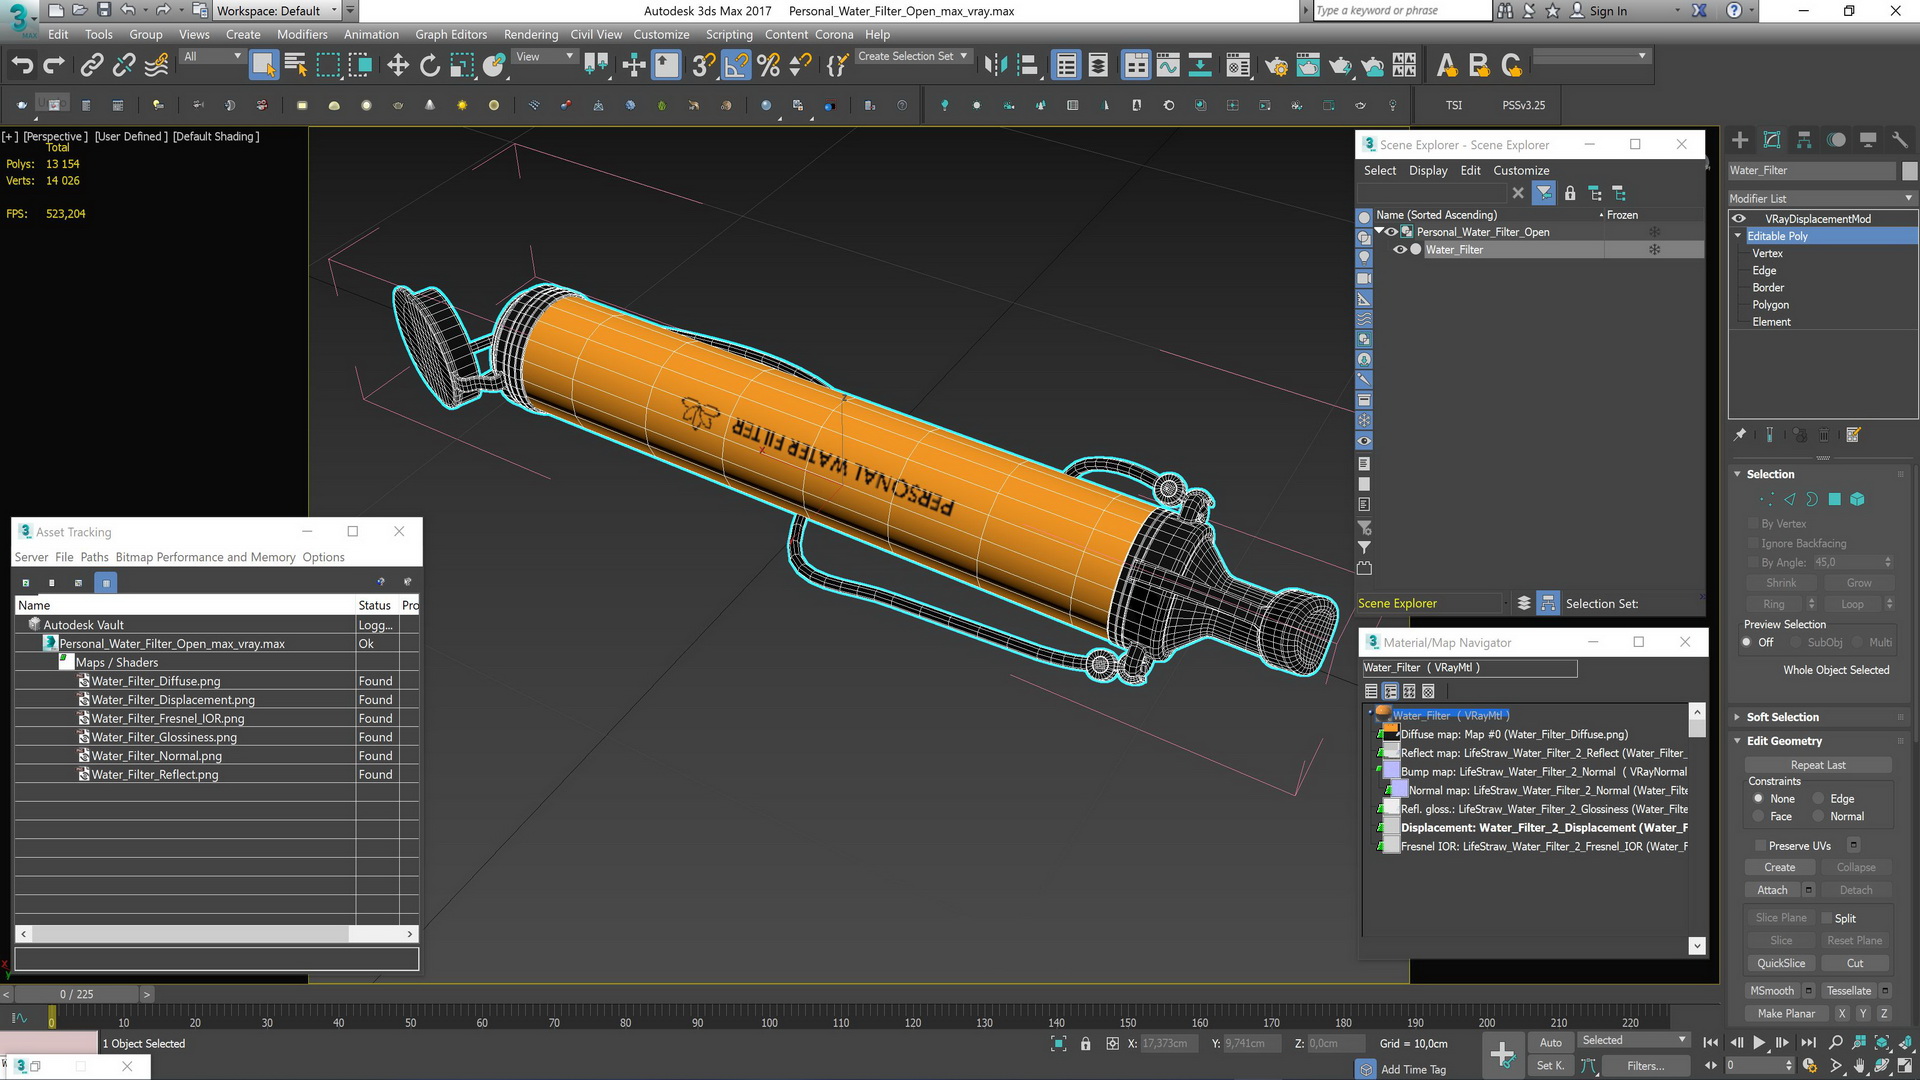Activate Select and Rotate tool
1920x1080 pixels.
pos(430,66)
